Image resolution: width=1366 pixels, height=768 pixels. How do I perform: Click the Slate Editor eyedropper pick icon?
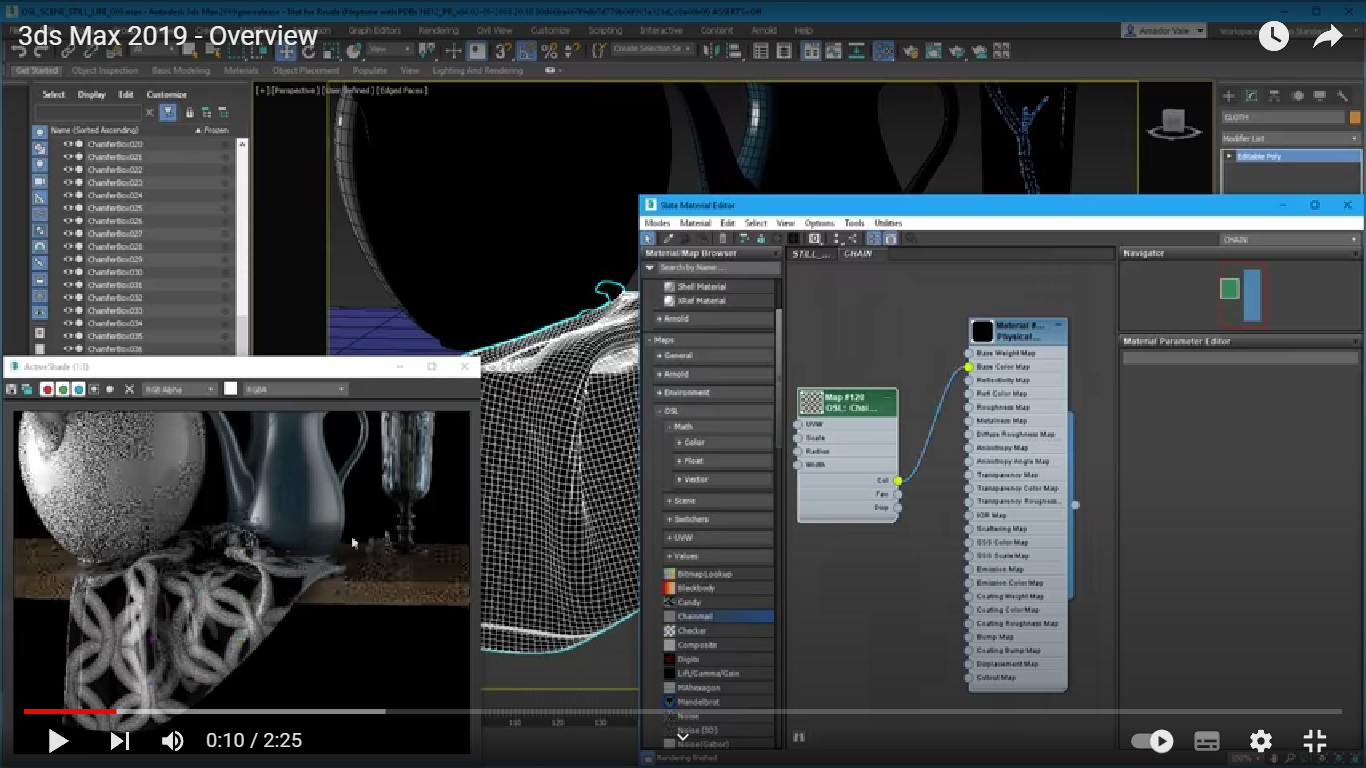coord(668,238)
